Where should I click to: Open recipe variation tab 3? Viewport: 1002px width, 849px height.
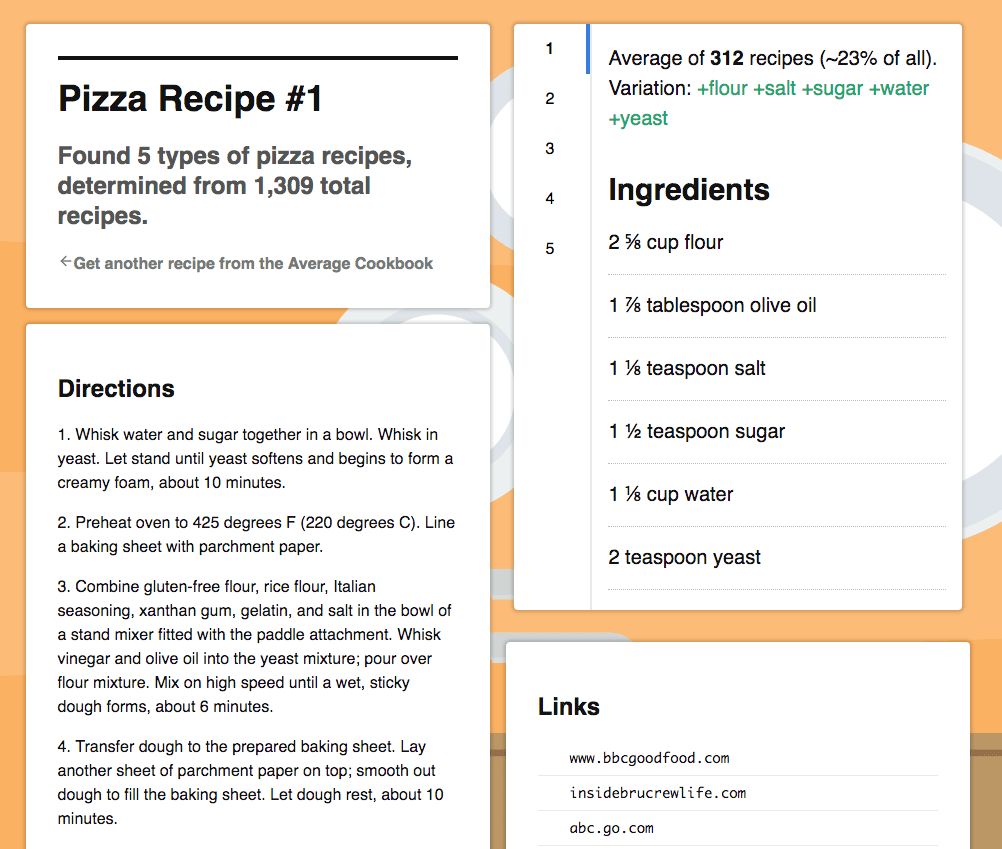pos(550,149)
